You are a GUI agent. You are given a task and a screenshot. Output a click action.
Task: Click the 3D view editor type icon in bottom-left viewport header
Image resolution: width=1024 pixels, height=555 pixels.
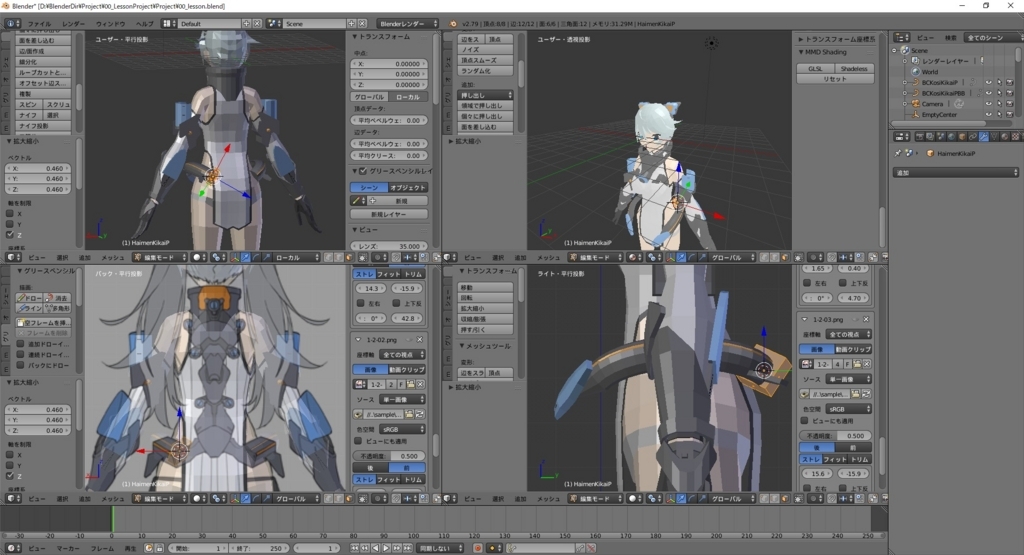point(12,499)
